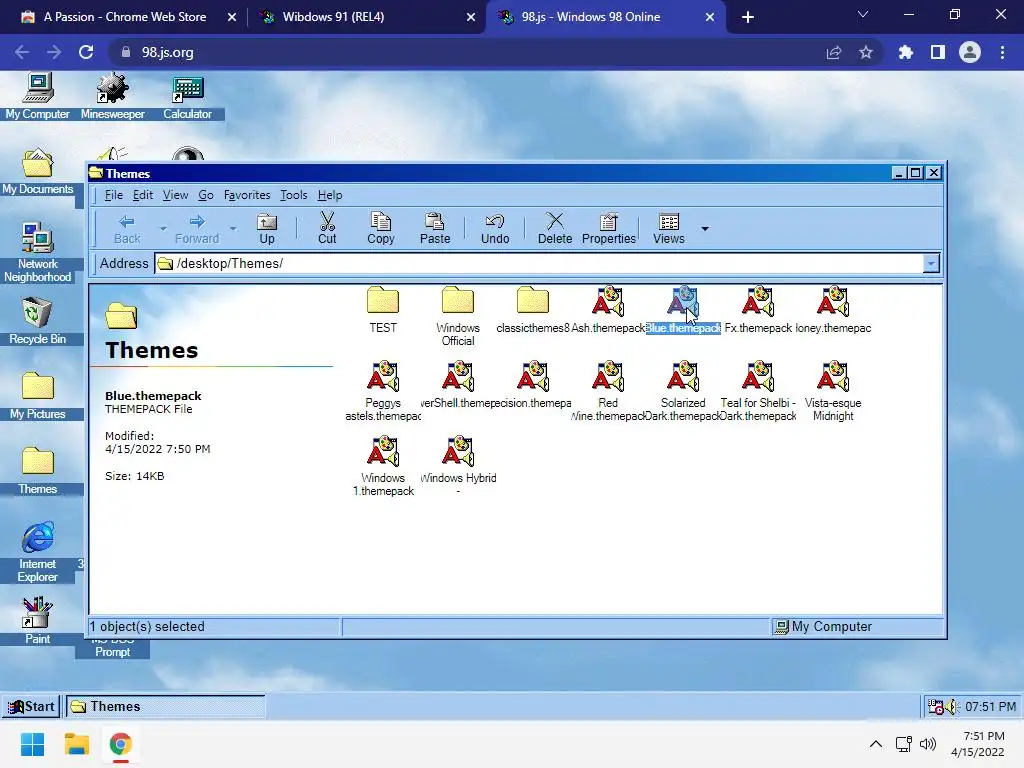
Task: Open the File menu
Action: [x=114, y=195]
